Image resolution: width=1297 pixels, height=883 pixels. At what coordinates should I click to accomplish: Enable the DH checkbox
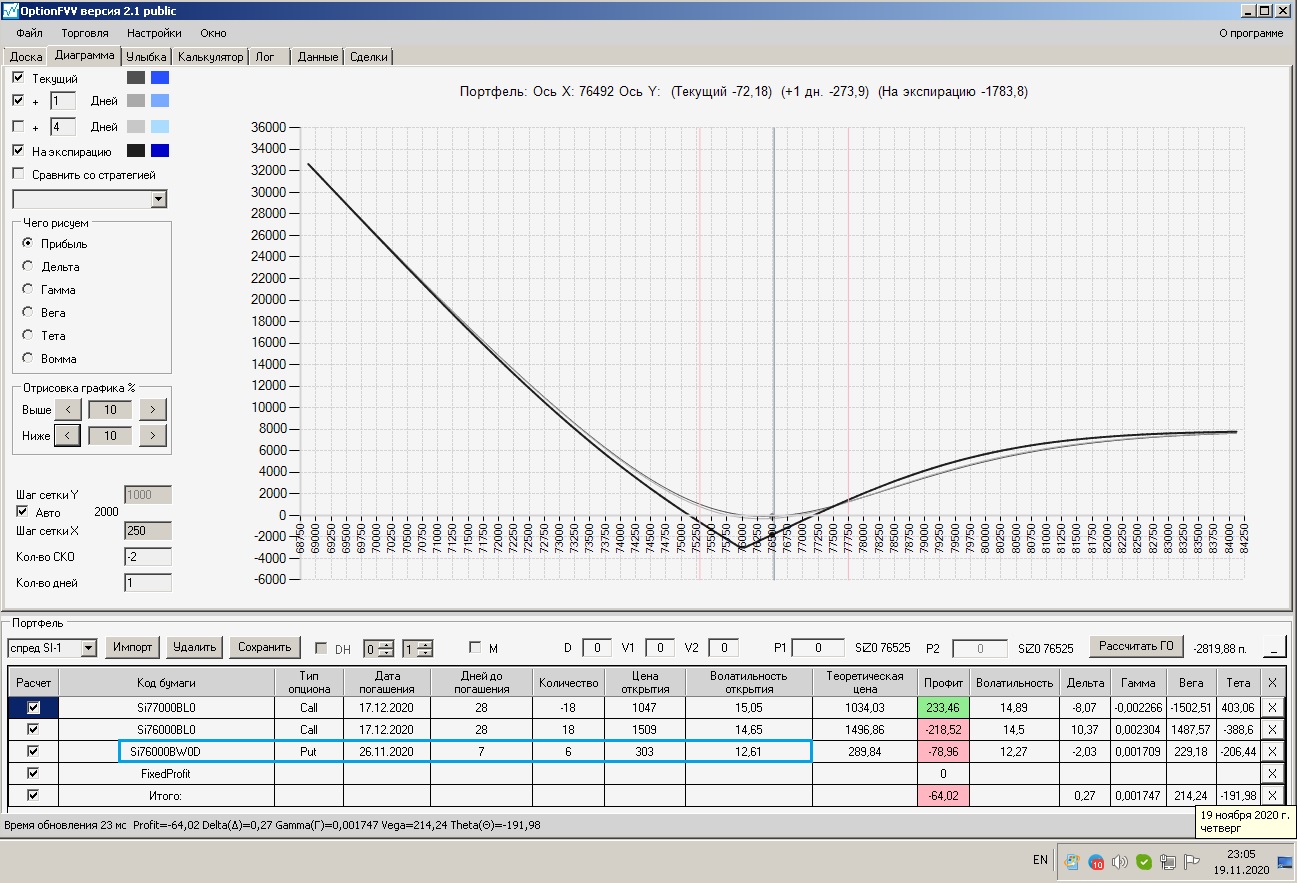(x=321, y=648)
